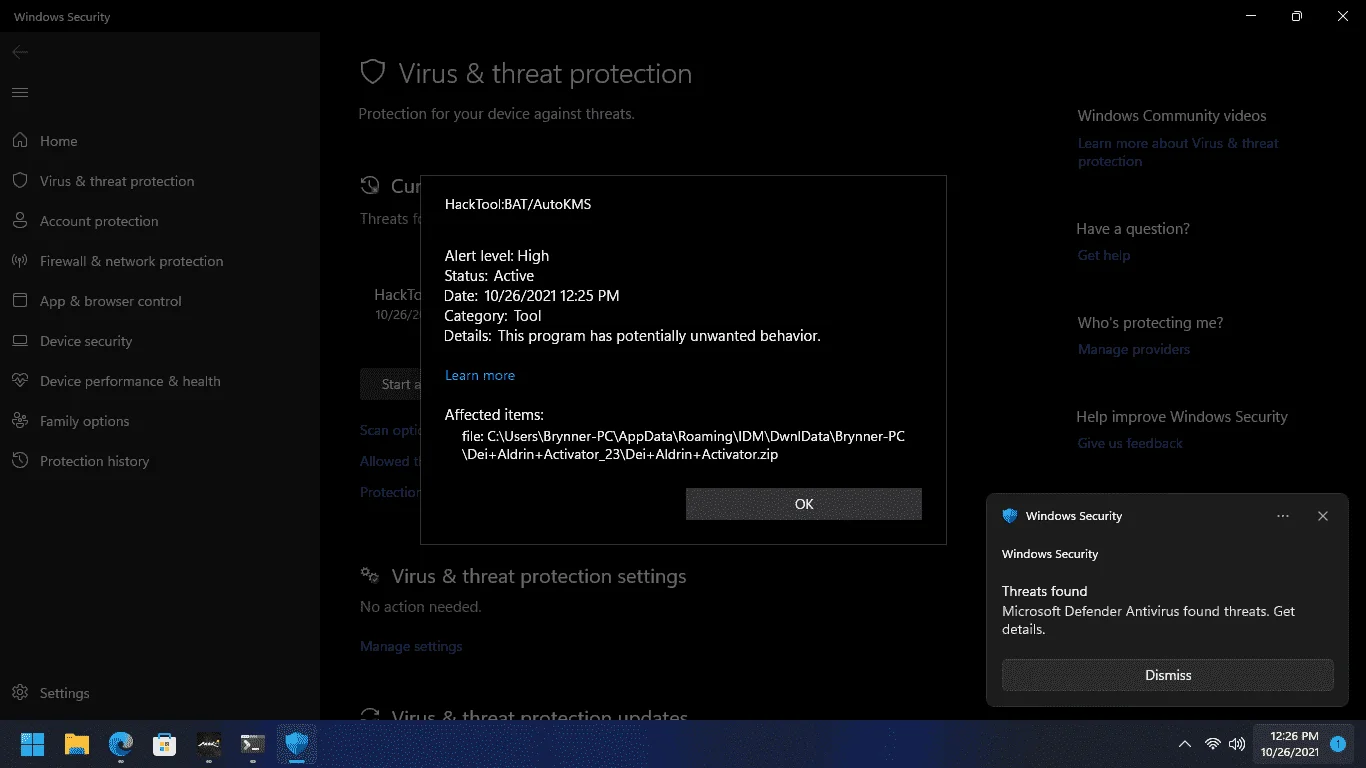
Task: Click the Wi-Fi icon in system tray
Action: 1213,744
